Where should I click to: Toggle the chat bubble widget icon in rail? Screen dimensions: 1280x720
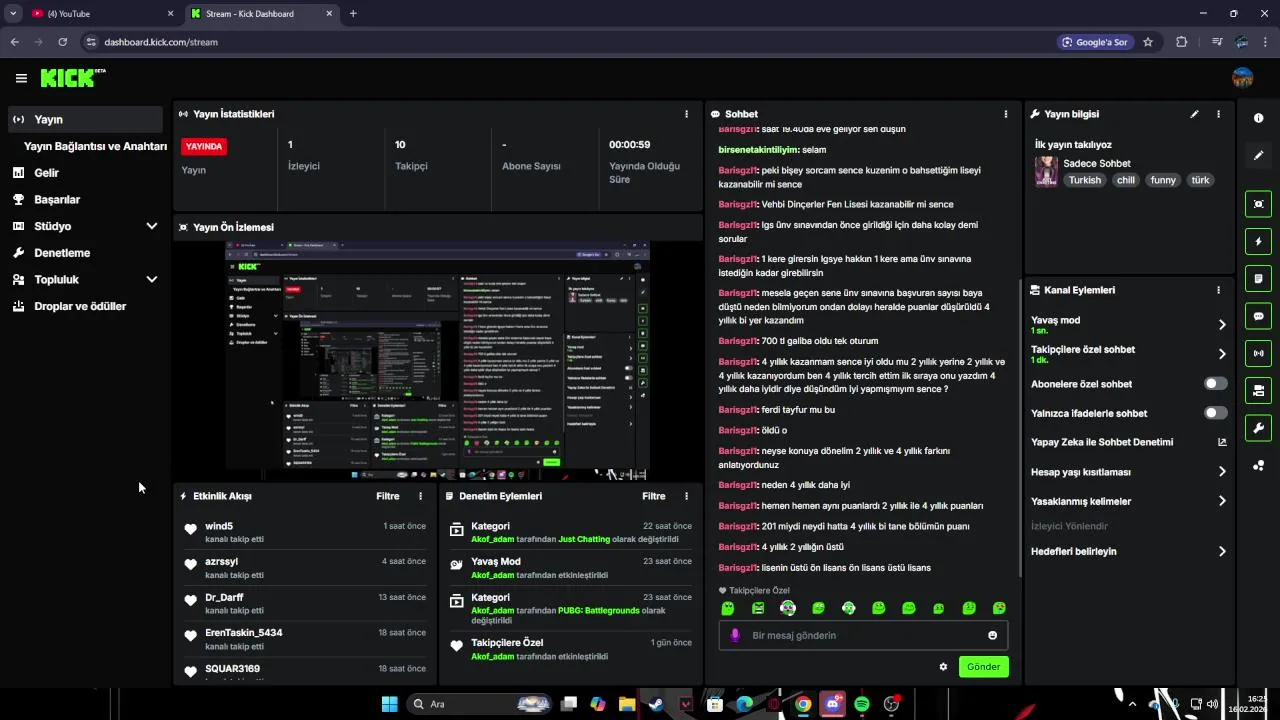(x=1258, y=316)
